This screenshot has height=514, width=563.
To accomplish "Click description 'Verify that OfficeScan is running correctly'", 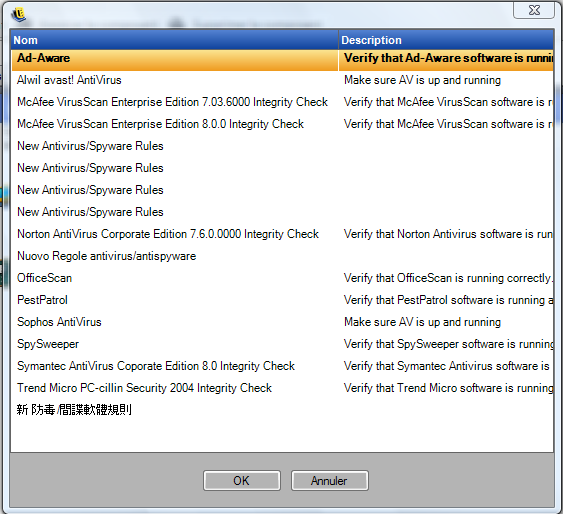I will pyautogui.click(x=448, y=278).
